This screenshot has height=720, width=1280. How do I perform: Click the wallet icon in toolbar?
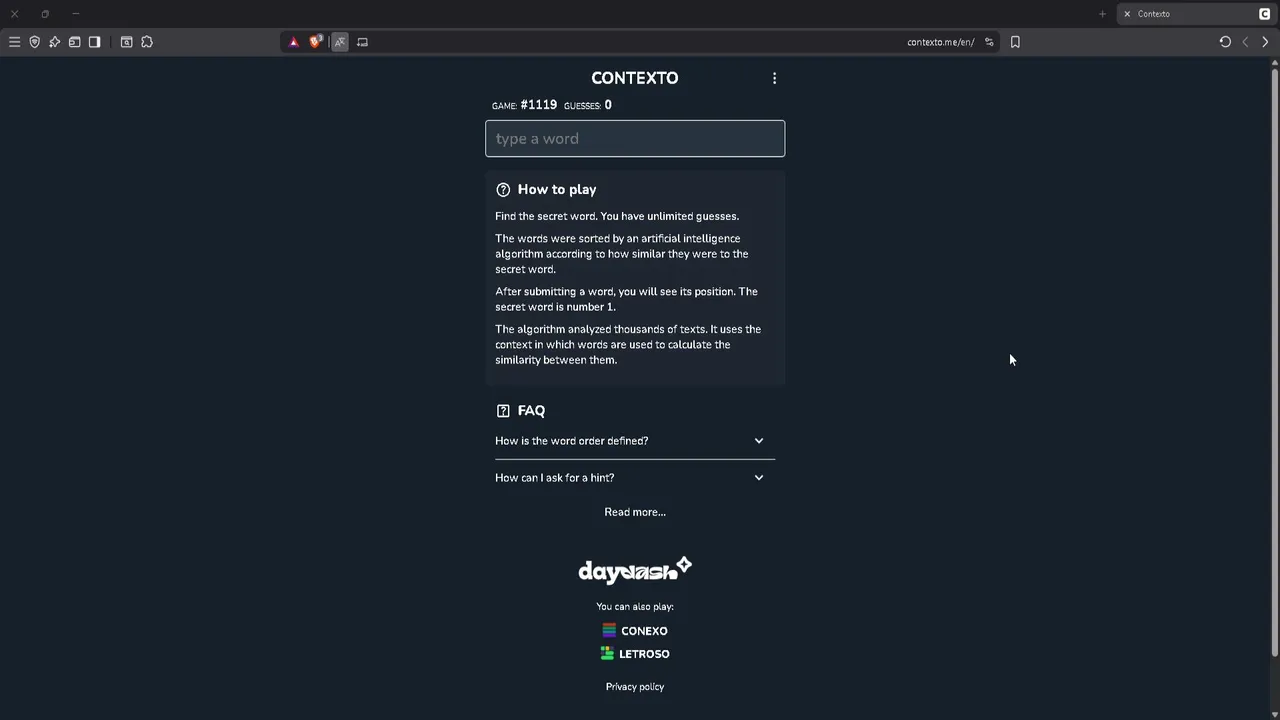74,42
